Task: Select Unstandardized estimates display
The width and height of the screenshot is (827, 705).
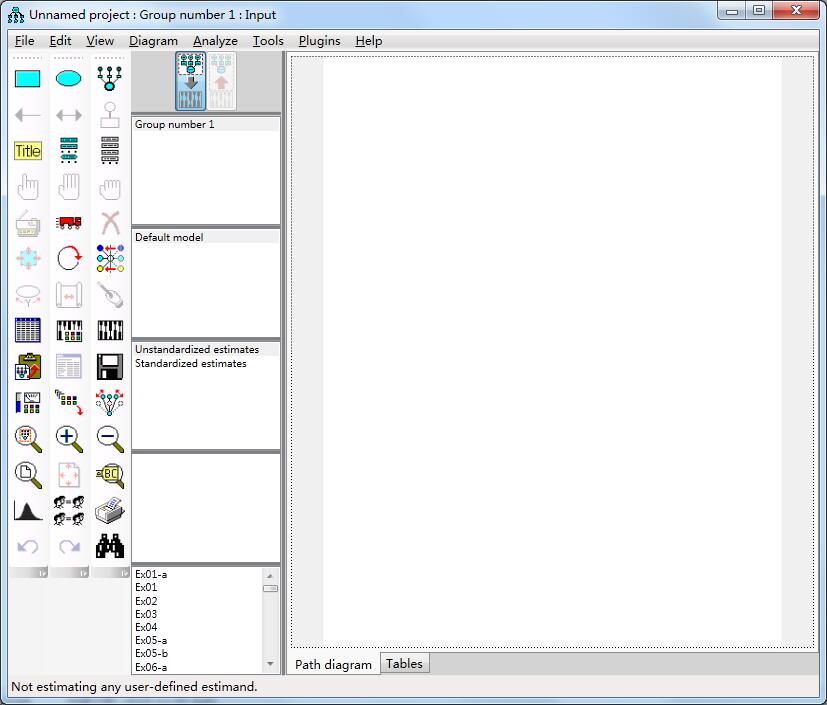Action: click(196, 349)
